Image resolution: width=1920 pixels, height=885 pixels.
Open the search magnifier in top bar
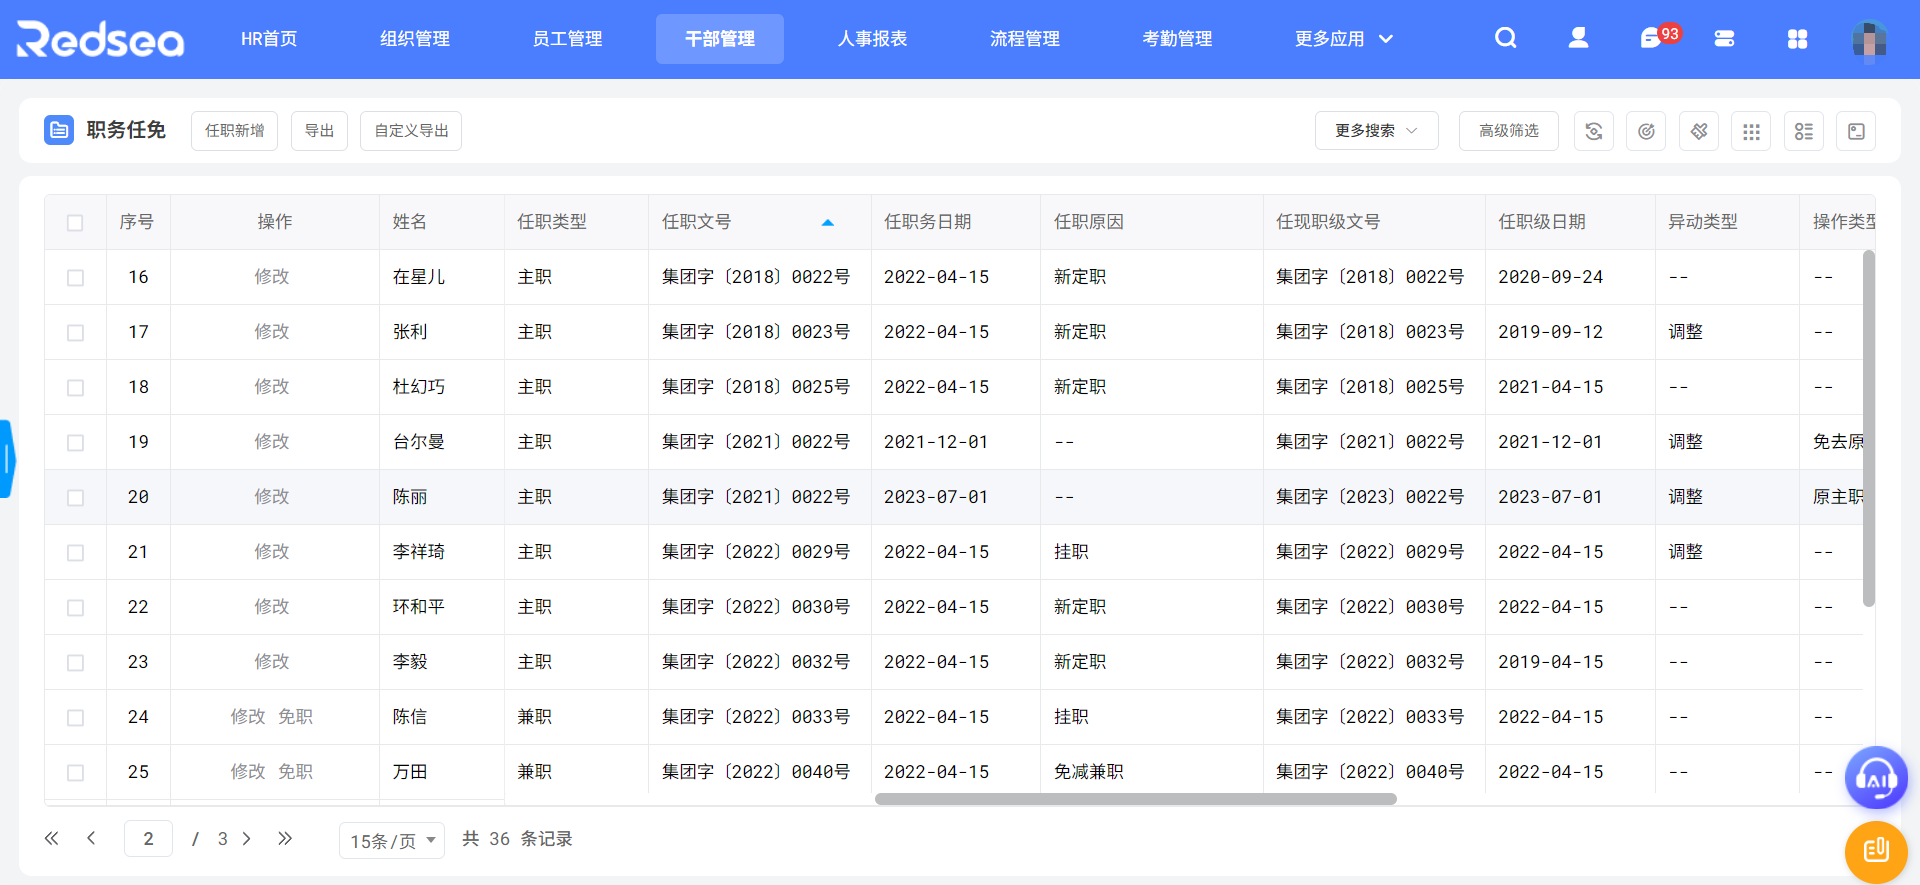[x=1505, y=38]
